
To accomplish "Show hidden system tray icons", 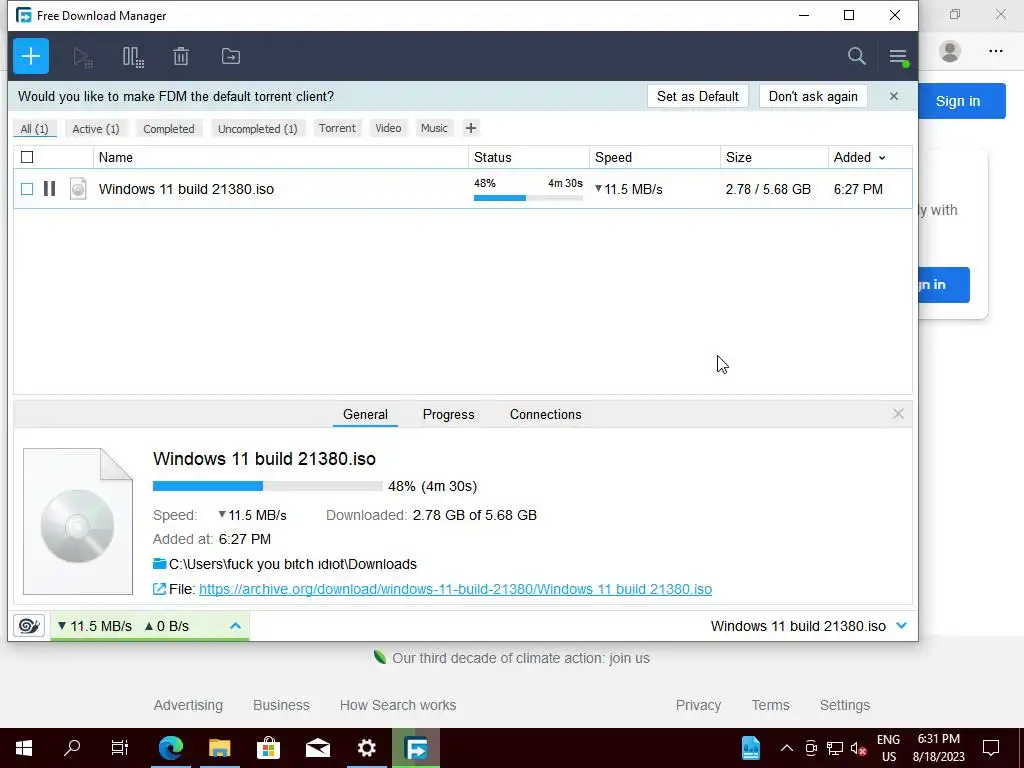I will coord(787,748).
